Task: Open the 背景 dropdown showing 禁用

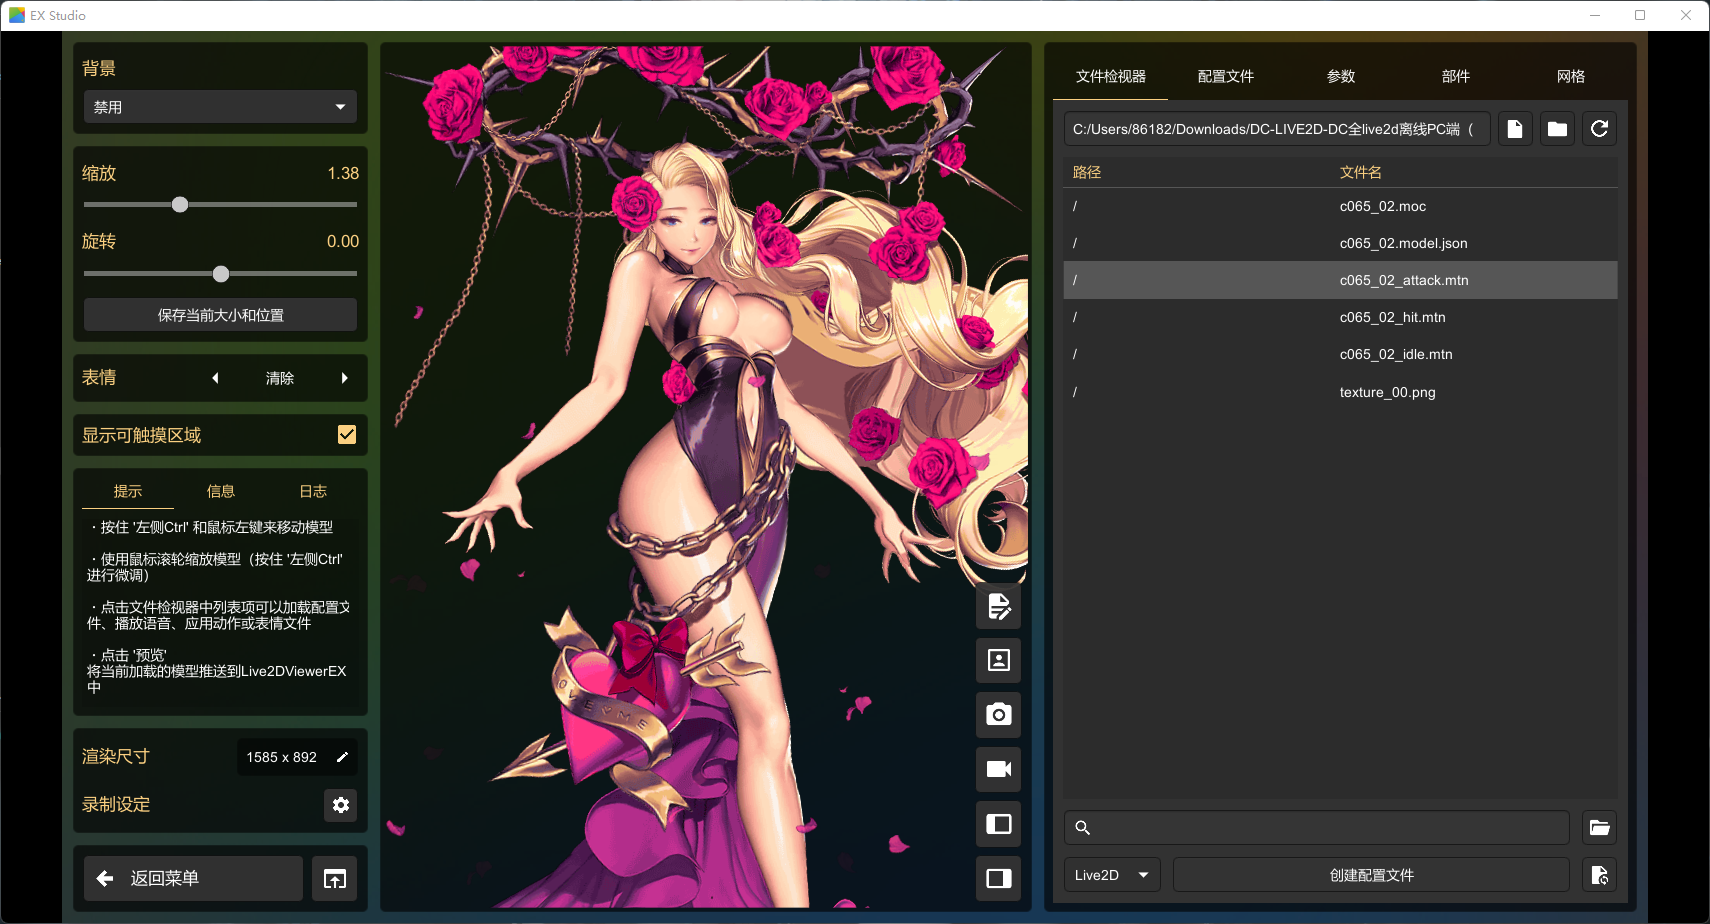Action: 220,107
